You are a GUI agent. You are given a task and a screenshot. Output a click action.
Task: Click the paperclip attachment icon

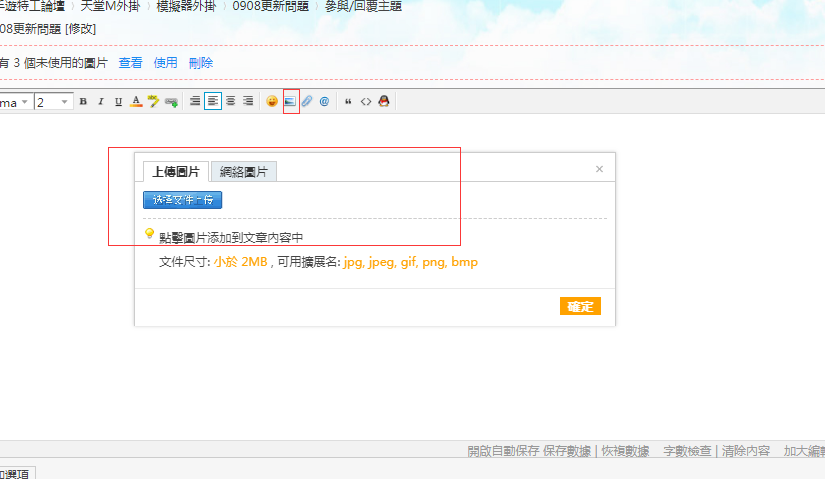307,101
